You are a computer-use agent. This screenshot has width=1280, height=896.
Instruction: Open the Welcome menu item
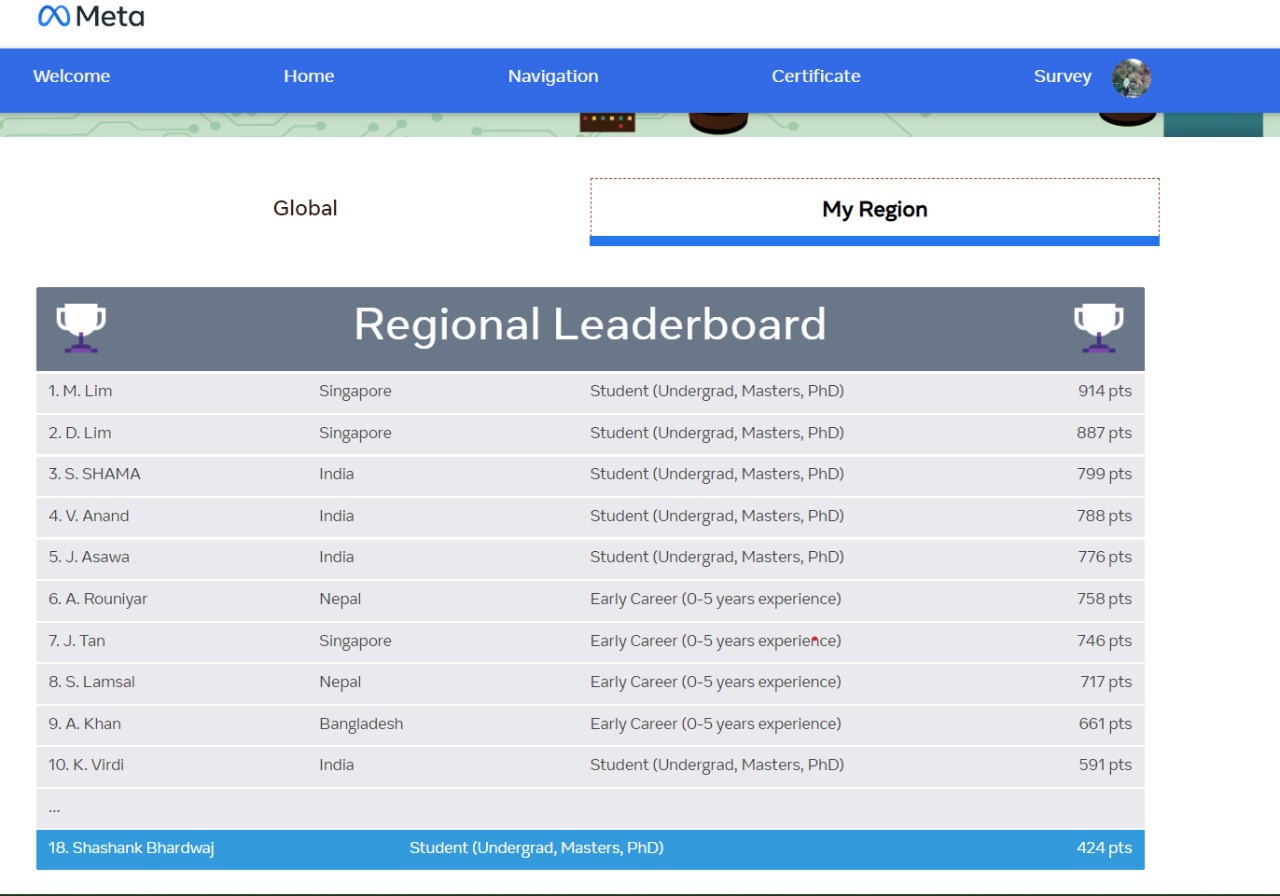tap(72, 77)
